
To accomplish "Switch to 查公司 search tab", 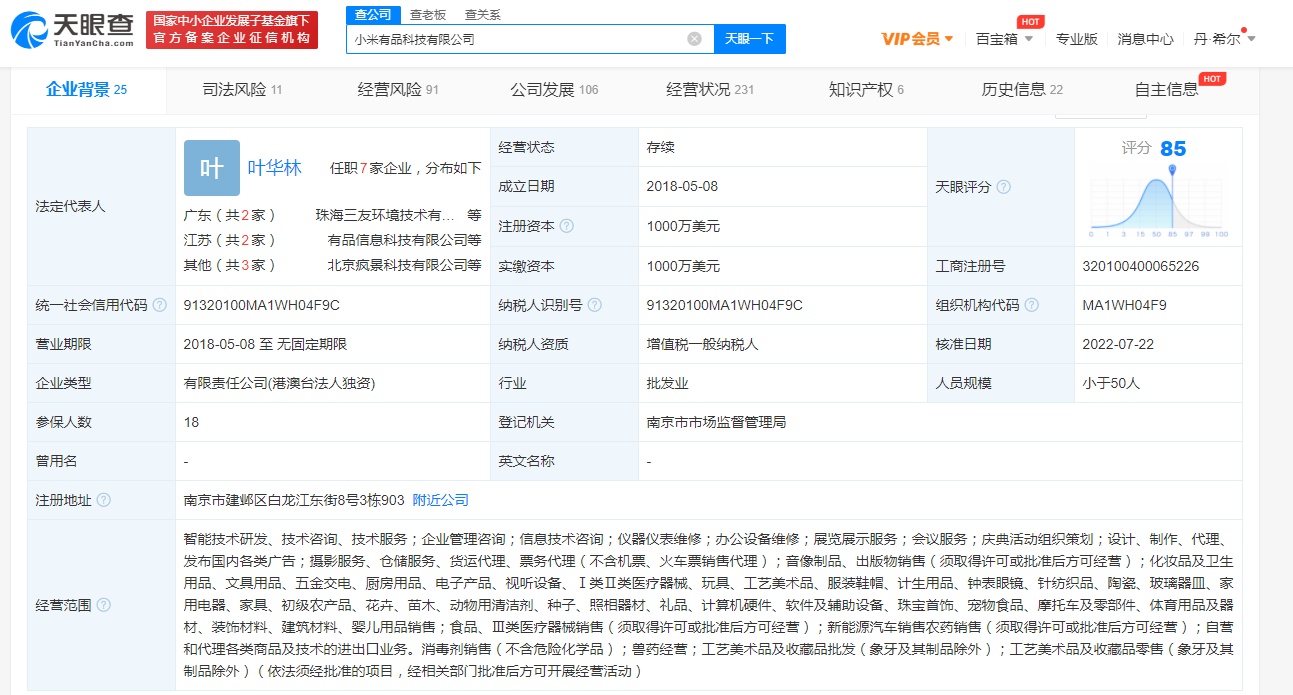I will point(374,14).
